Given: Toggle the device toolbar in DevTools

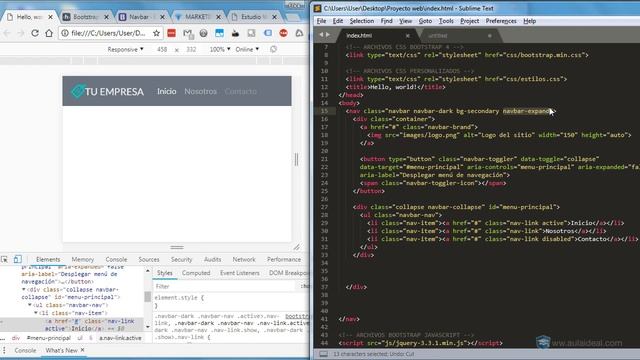Looking at the screenshot, I should coord(18,259).
